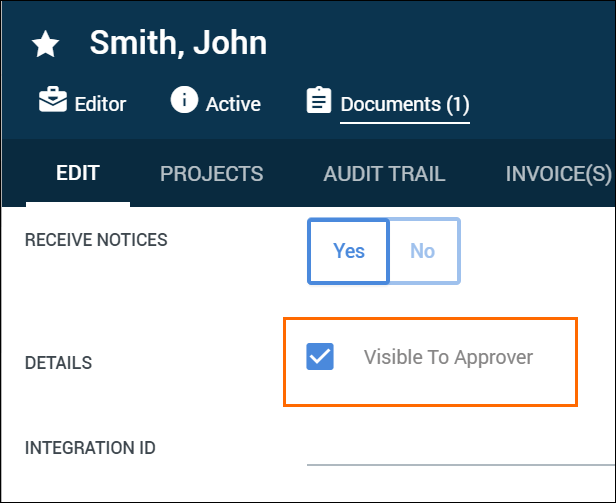Click the briefcase Editor icon

(53, 100)
